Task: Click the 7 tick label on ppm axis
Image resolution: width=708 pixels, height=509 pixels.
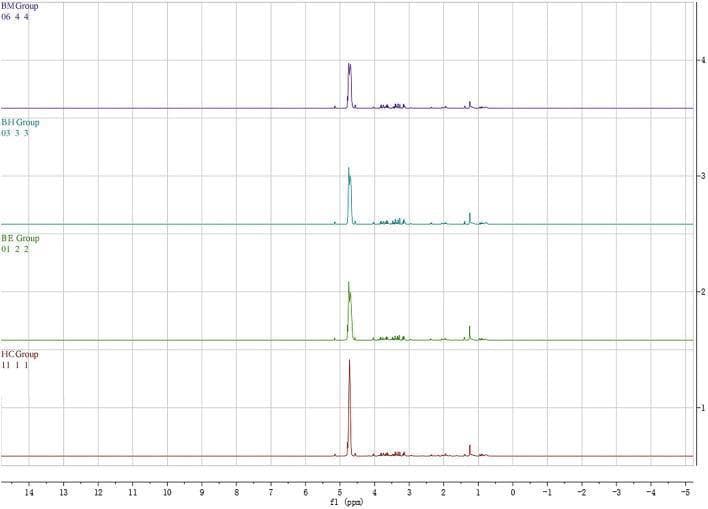Action: point(271,492)
